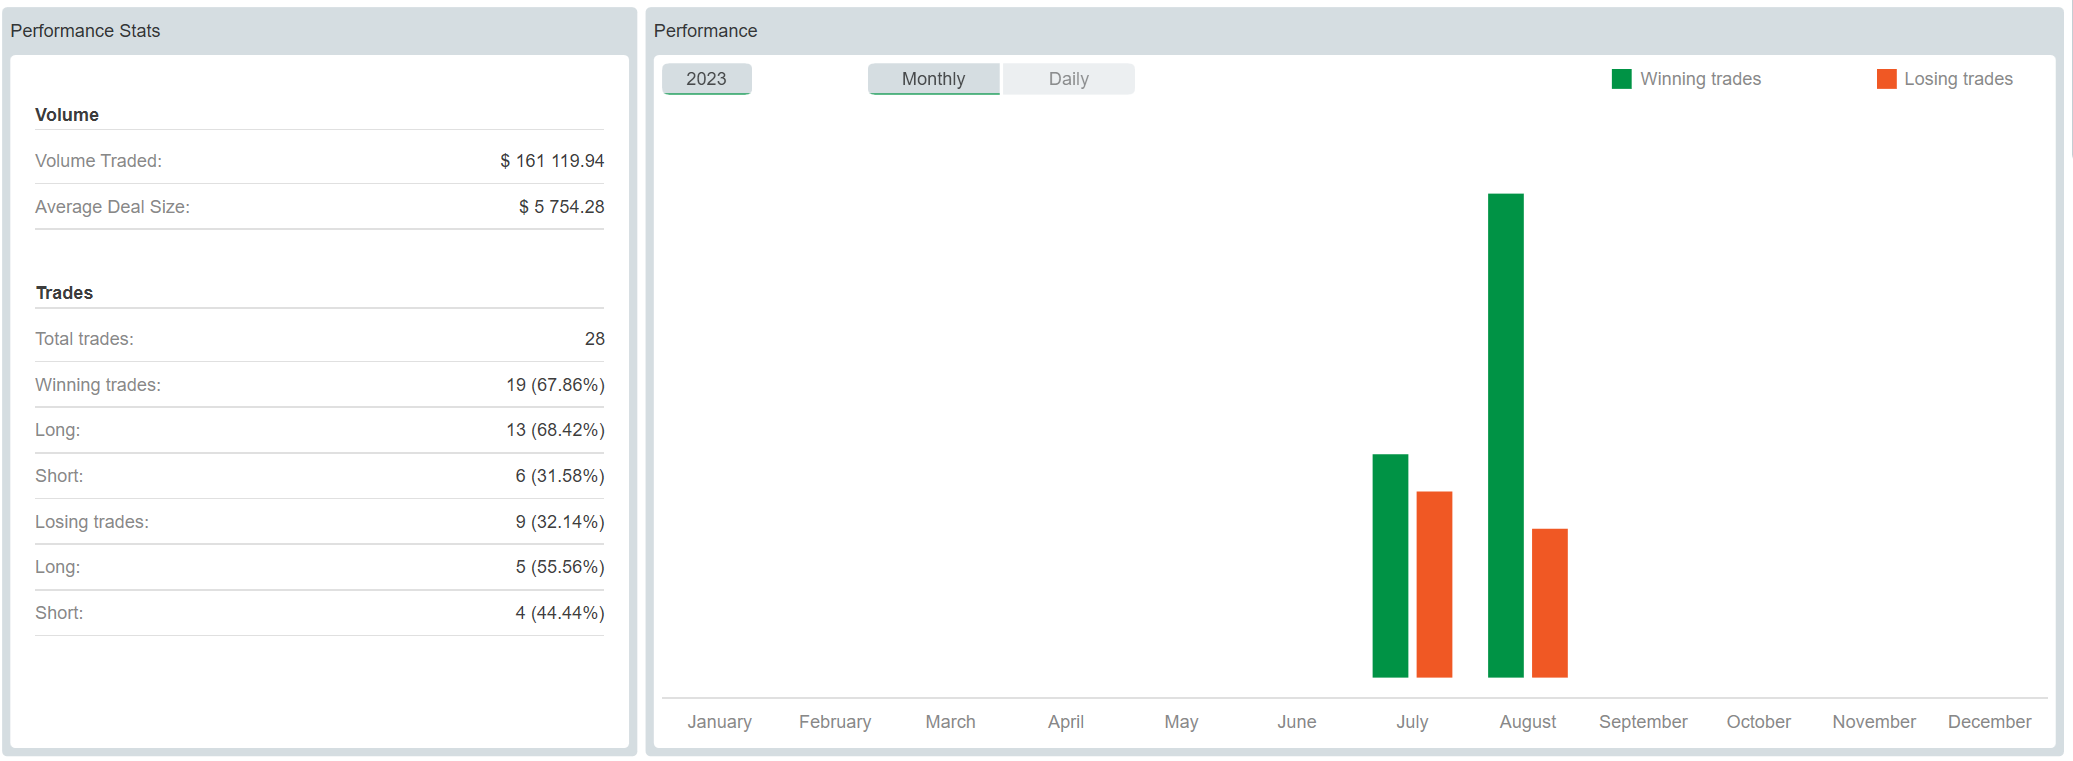Click the value 13 (68.42%)
This screenshot has height=761, width=2073.
click(555, 430)
